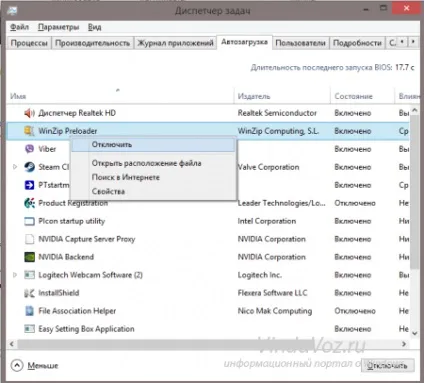Click the PTstartm blue arrow icon
424x383 pixels.
point(29,185)
